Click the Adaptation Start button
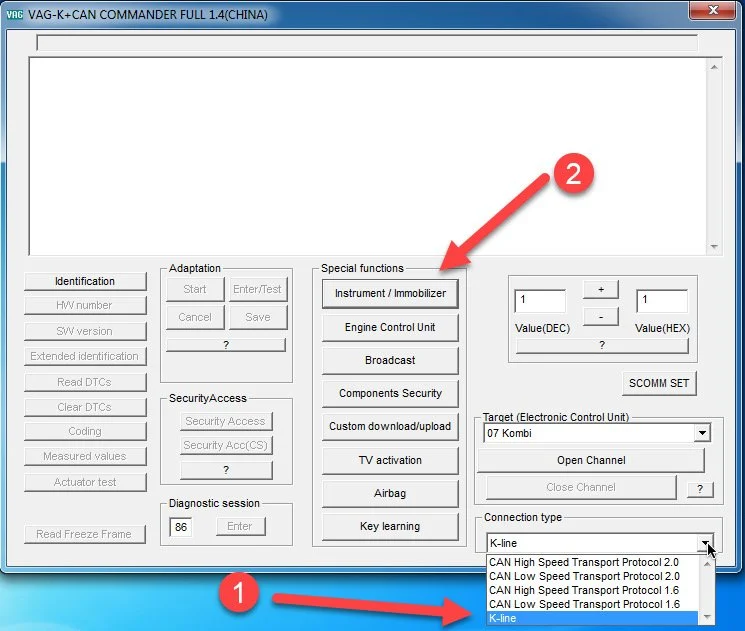Viewport: 745px width, 631px height. [x=195, y=289]
